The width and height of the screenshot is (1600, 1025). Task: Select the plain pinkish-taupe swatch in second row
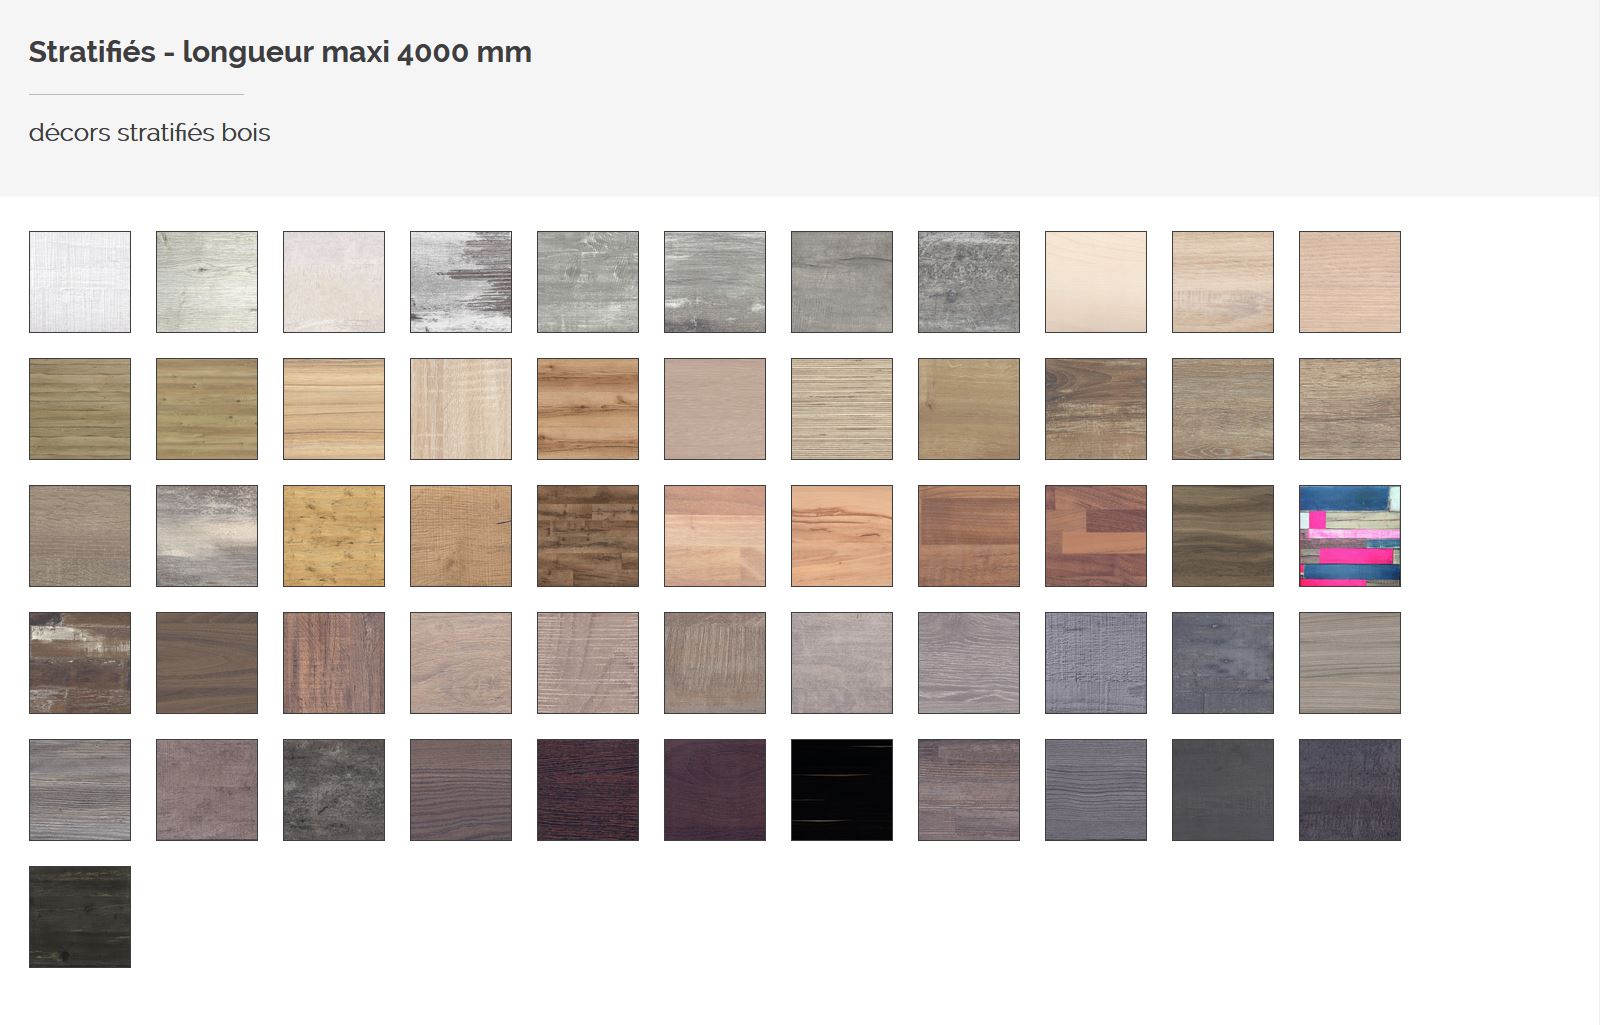[x=714, y=409]
